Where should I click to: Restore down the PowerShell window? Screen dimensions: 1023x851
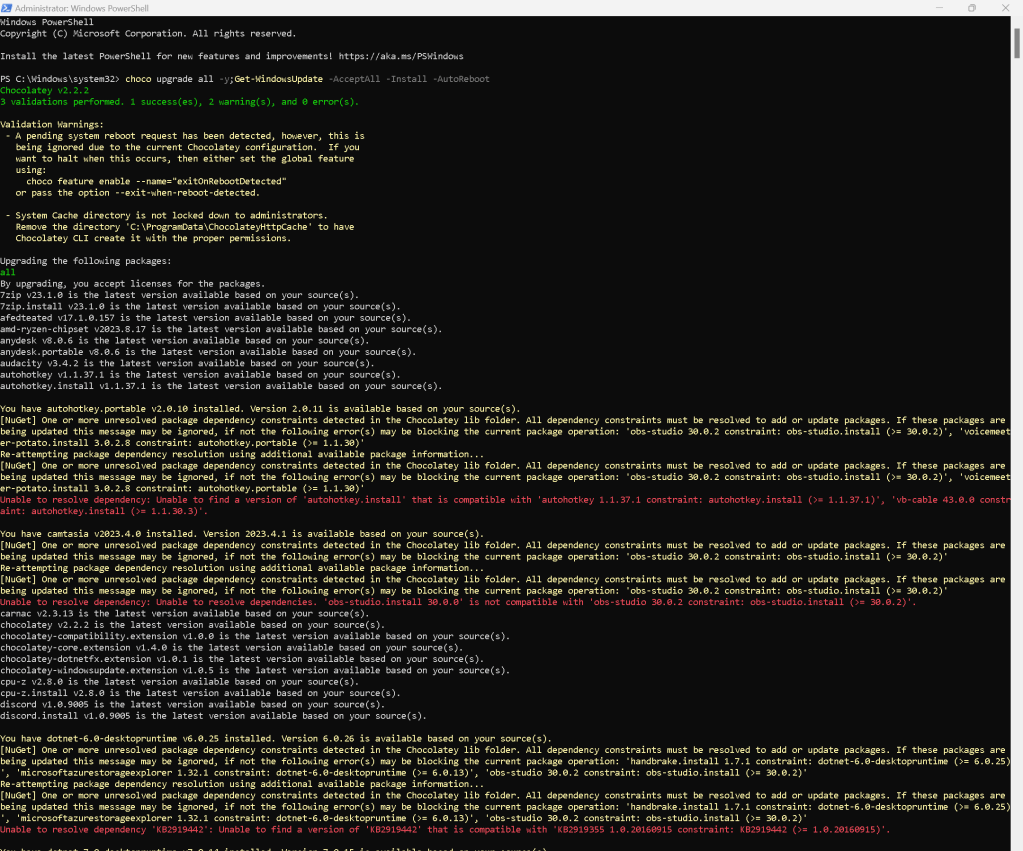point(972,8)
